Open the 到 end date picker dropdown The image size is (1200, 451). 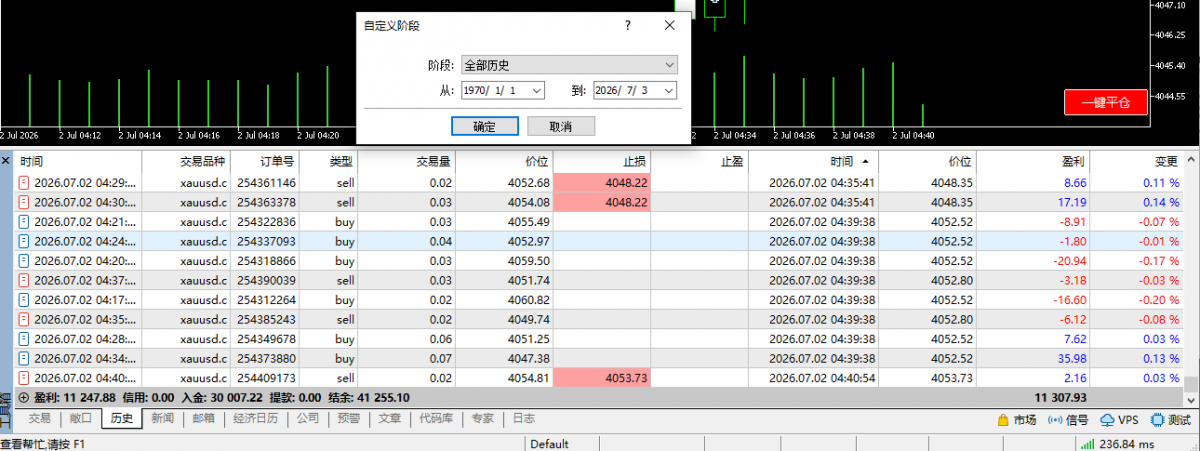[669, 91]
